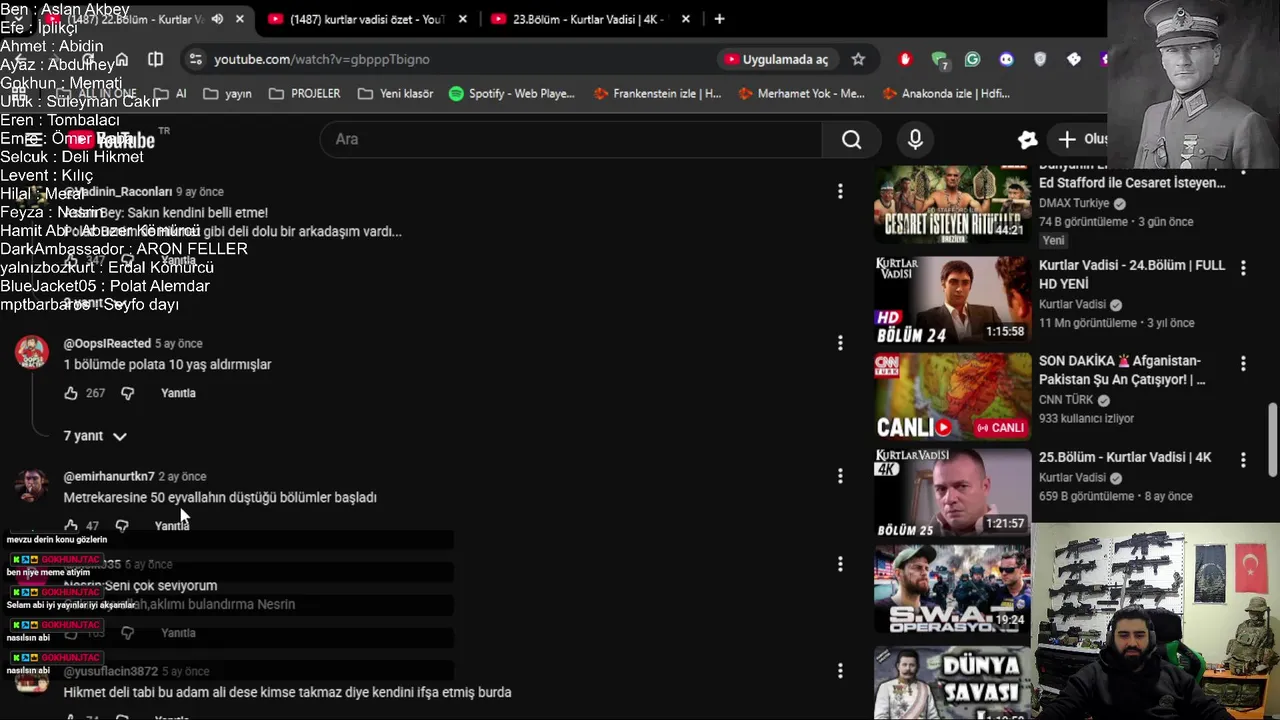Open the Anakonda izle bookmark

point(946,93)
